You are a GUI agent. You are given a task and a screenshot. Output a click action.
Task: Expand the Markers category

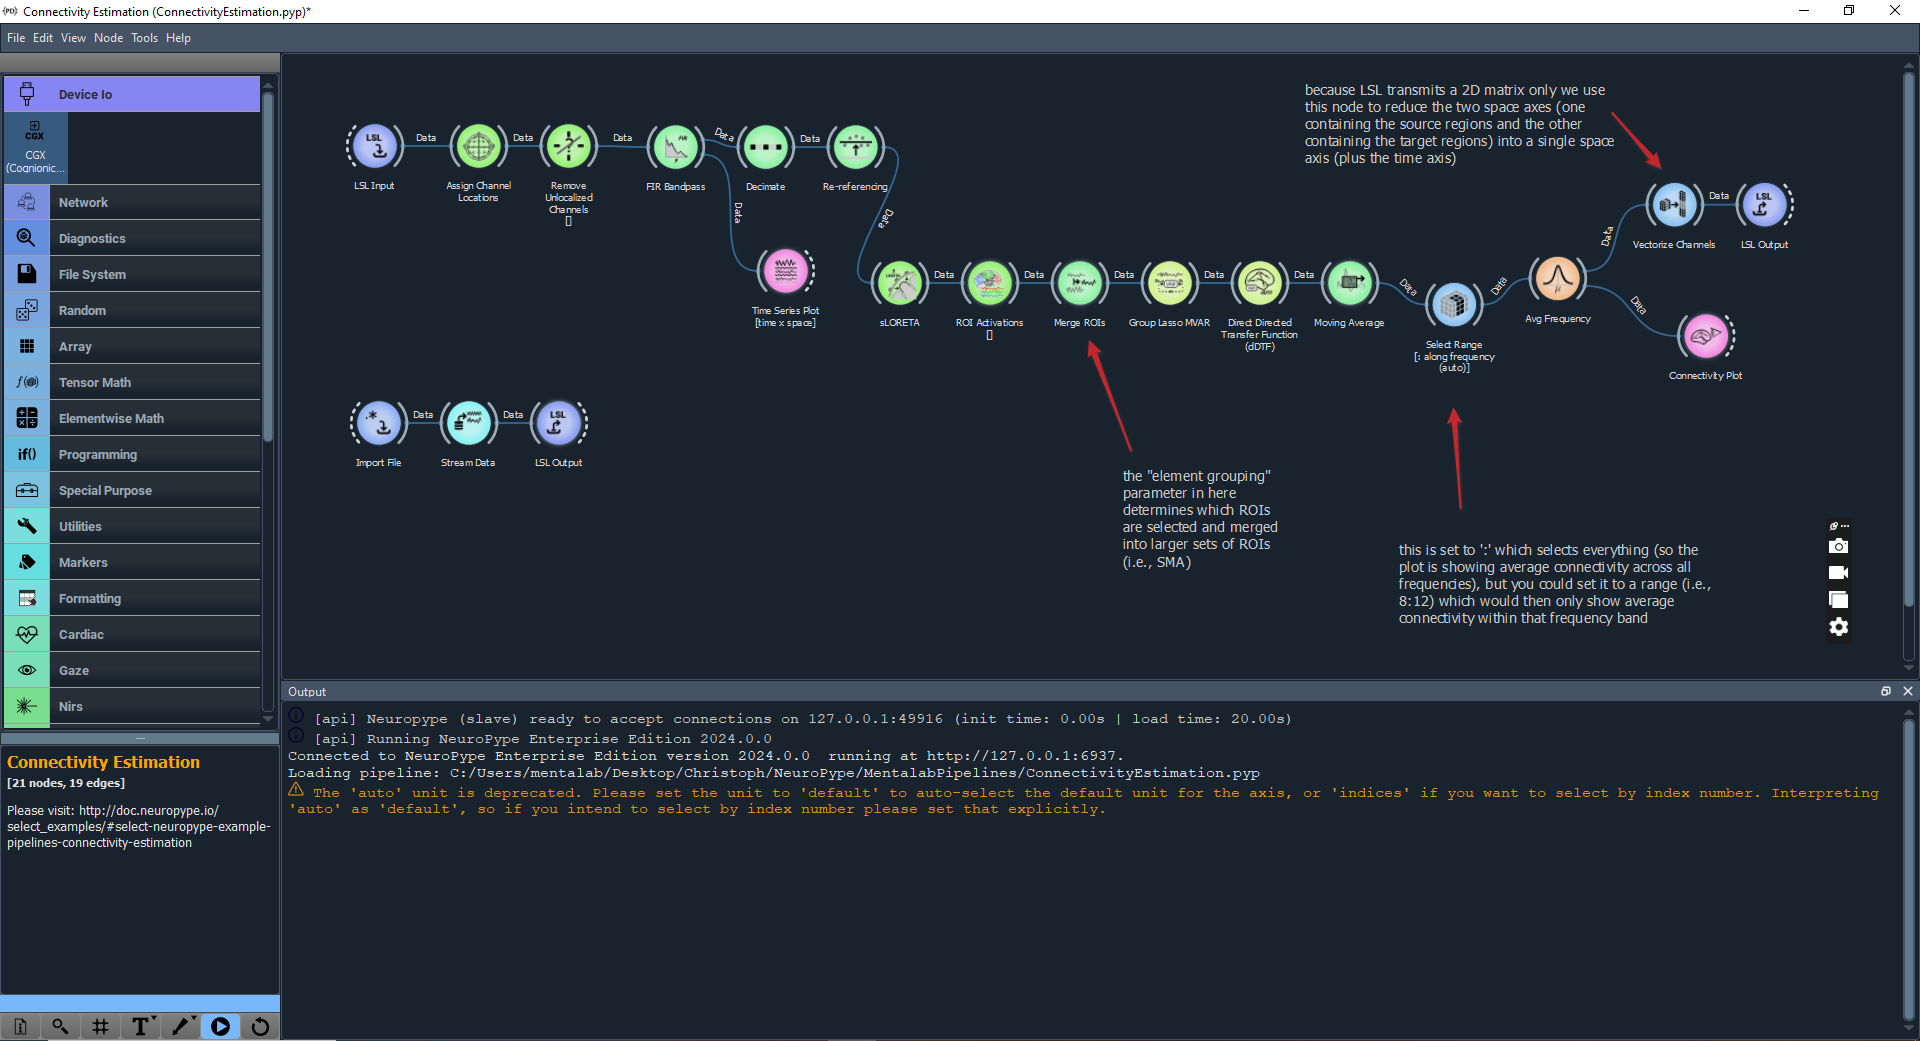[x=132, y=562]
